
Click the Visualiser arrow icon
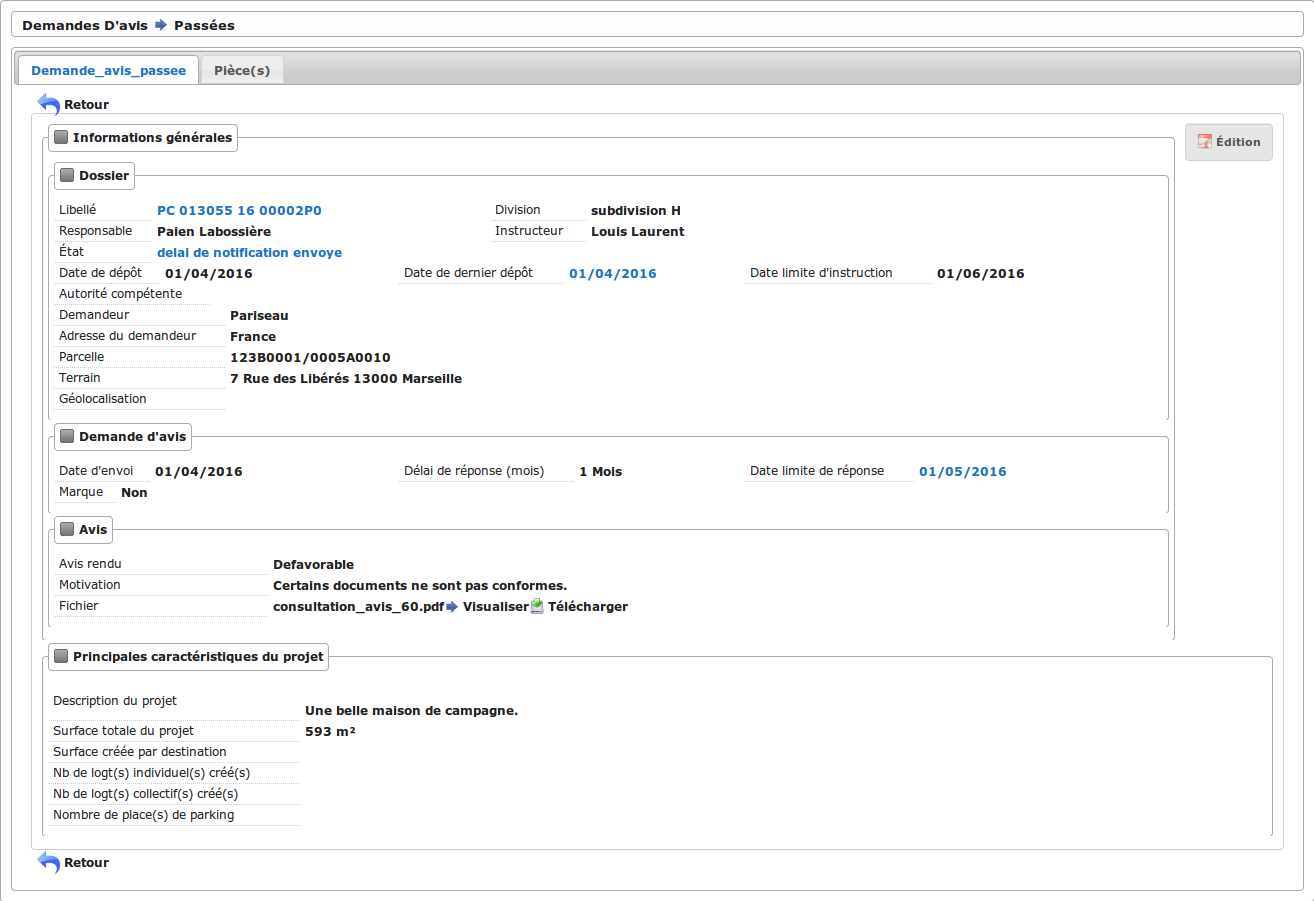tap(452, 607)
